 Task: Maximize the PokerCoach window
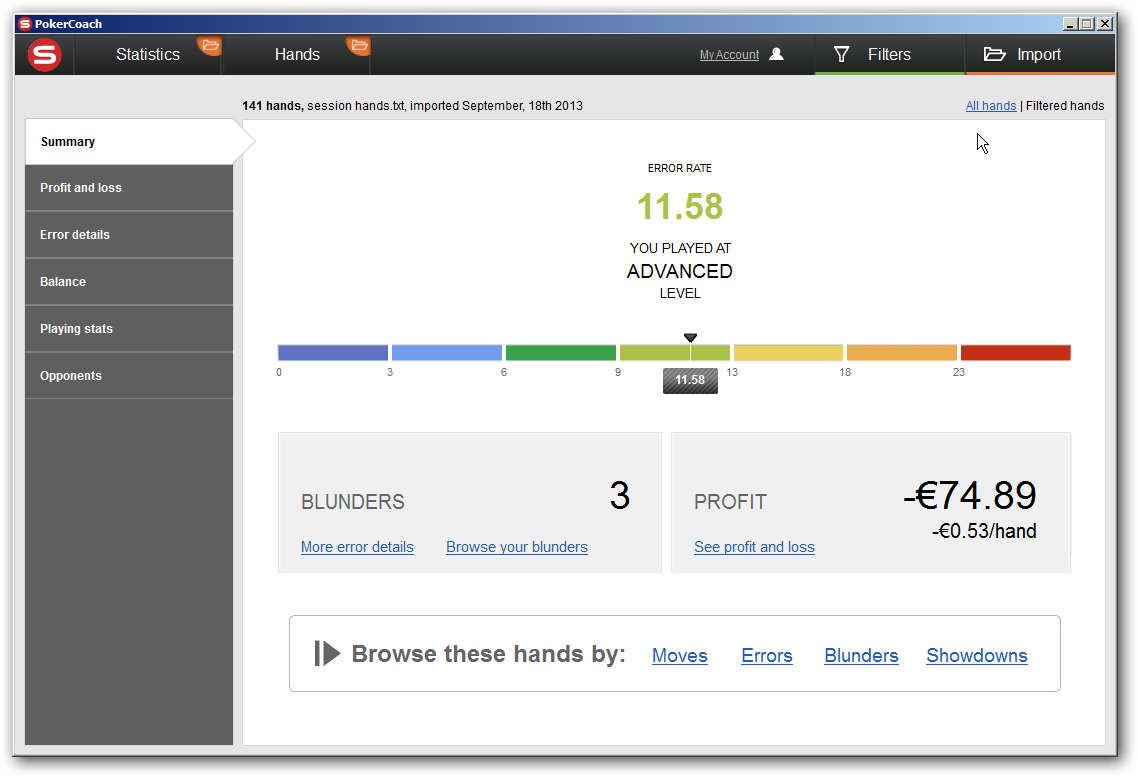click(1087, 24)
